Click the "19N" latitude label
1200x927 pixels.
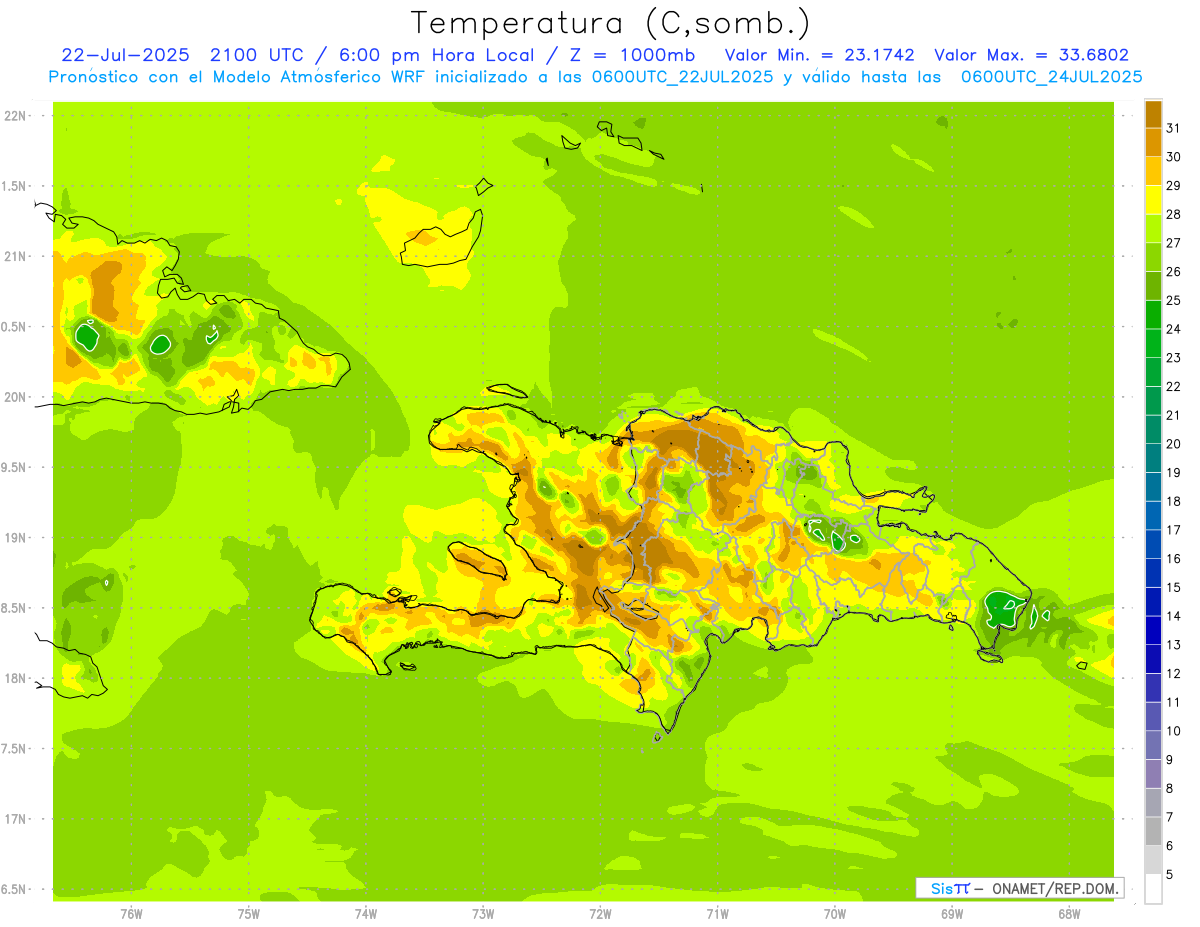[15, 538]
